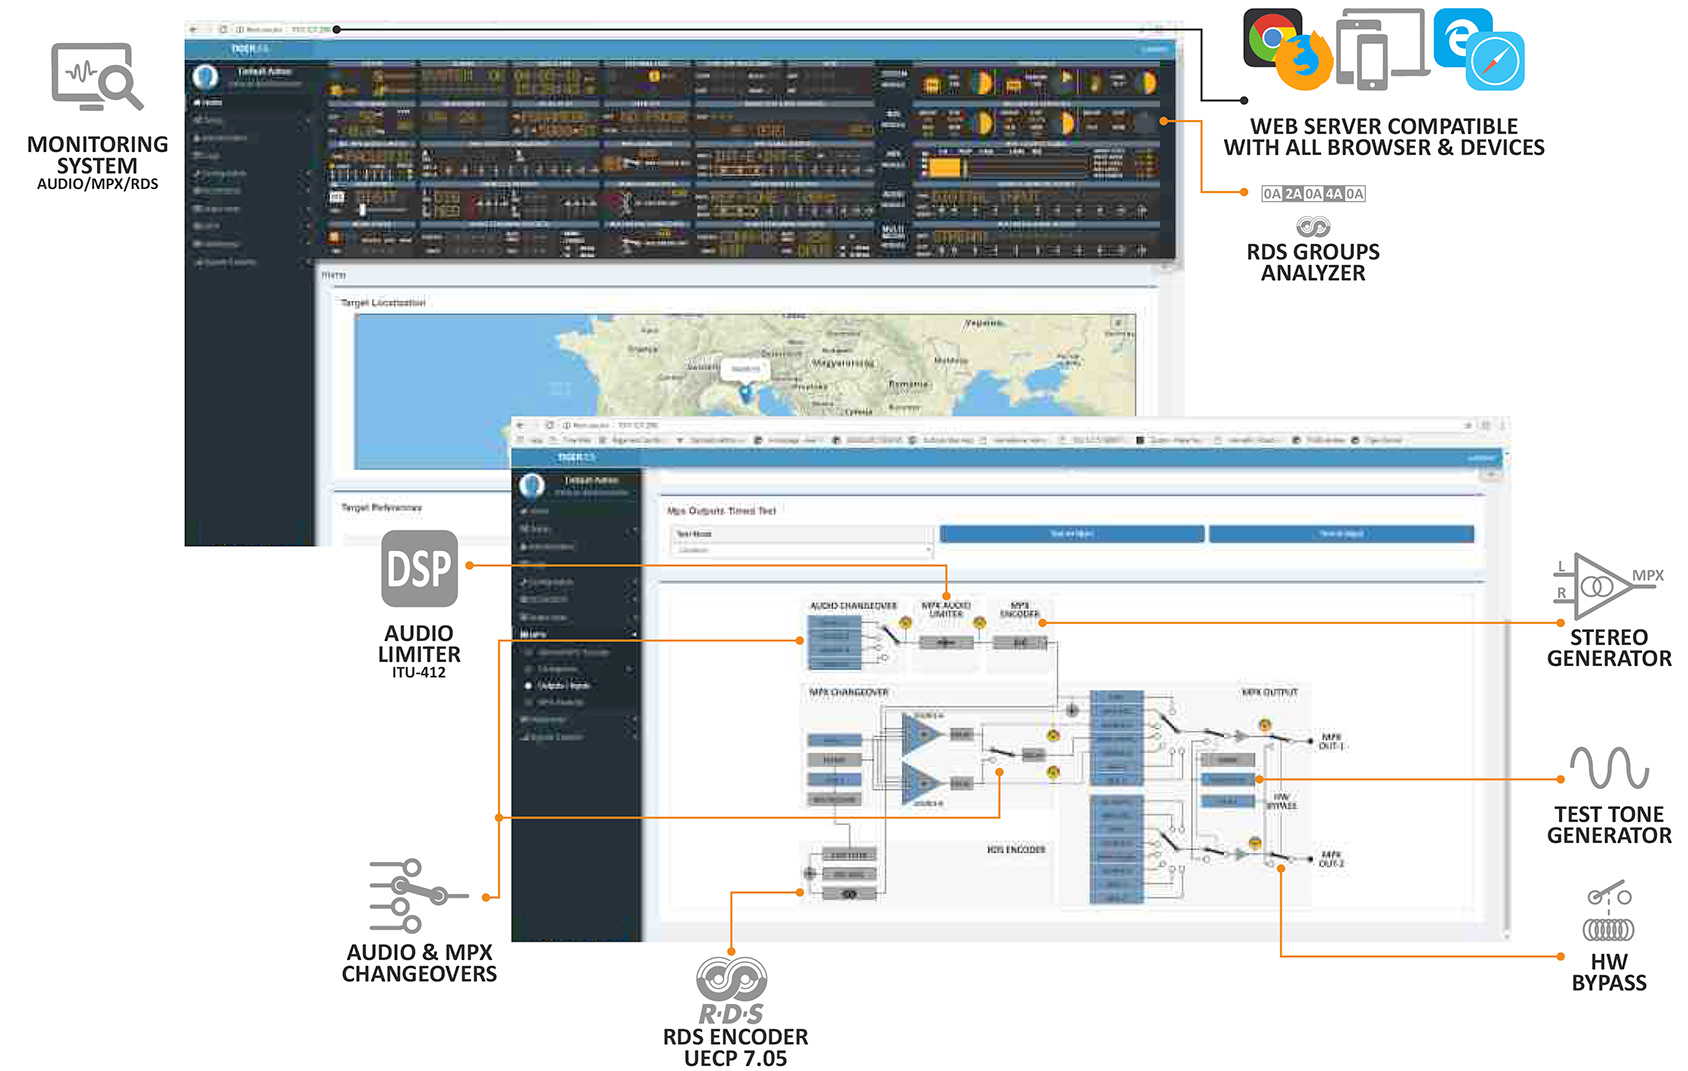Viewport: 1688px width, 1071px height.
Task: Expand the Changeover submenu item chevron
Action: coord(629,669)
